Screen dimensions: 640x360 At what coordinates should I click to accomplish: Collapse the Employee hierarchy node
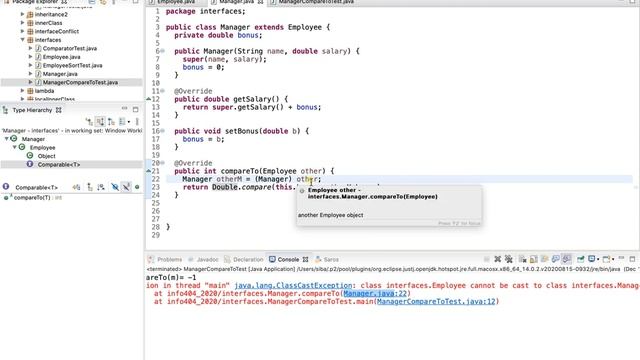pos(14,147)
